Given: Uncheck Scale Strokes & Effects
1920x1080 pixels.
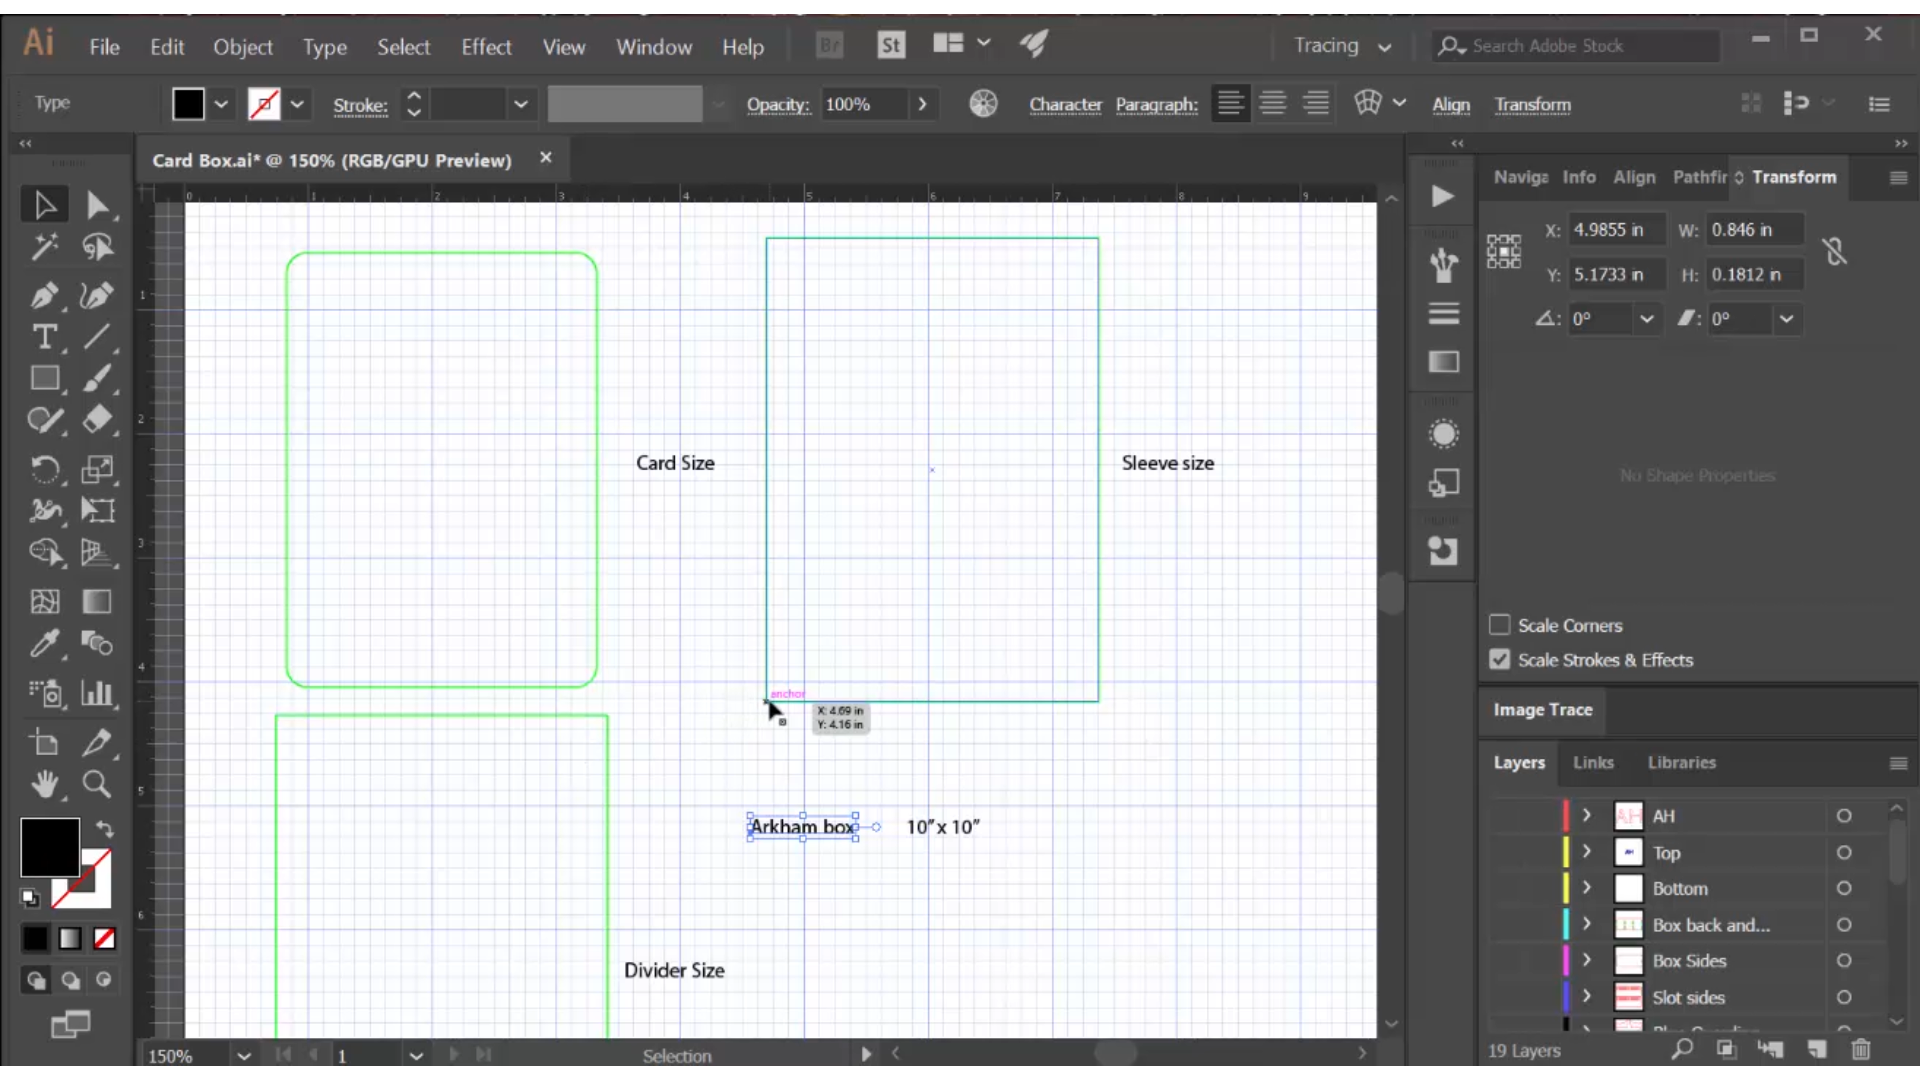Looking at the screenshot, I should pos(1502,660).
